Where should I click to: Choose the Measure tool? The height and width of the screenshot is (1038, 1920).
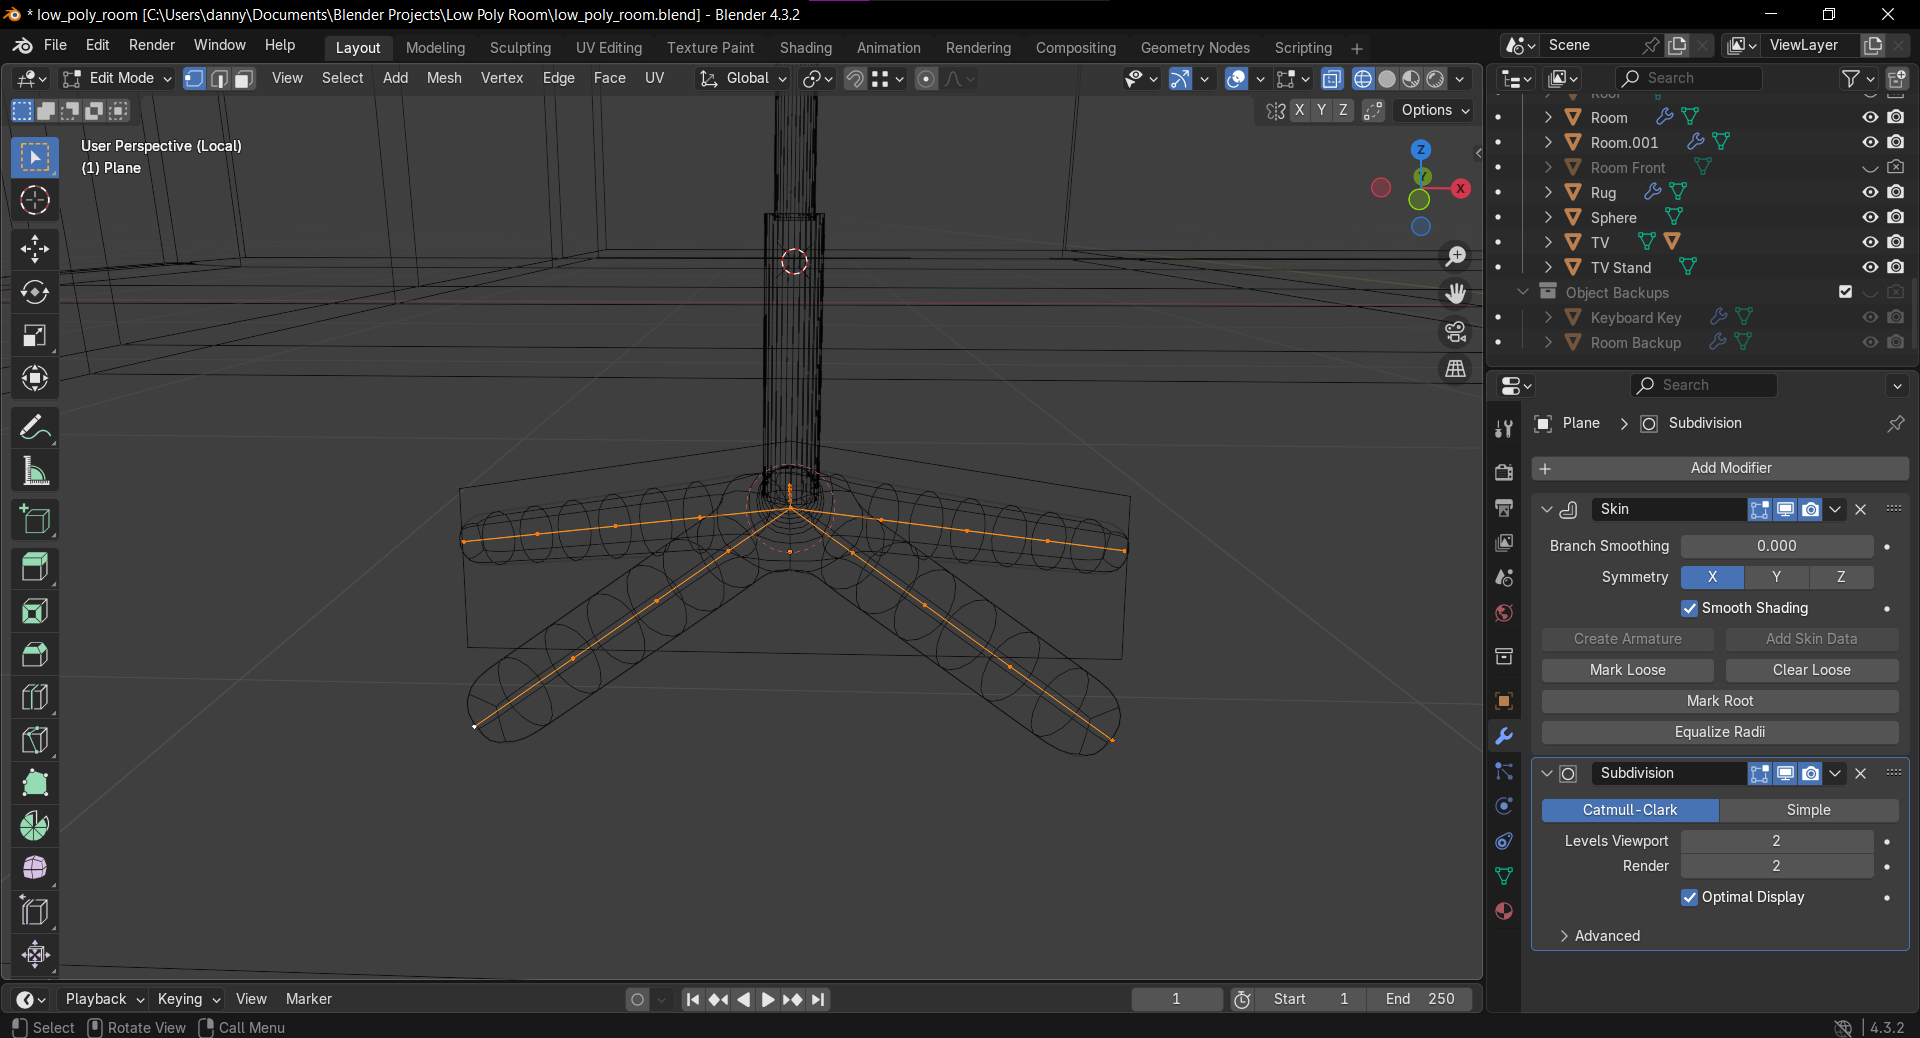pos(35,471)
